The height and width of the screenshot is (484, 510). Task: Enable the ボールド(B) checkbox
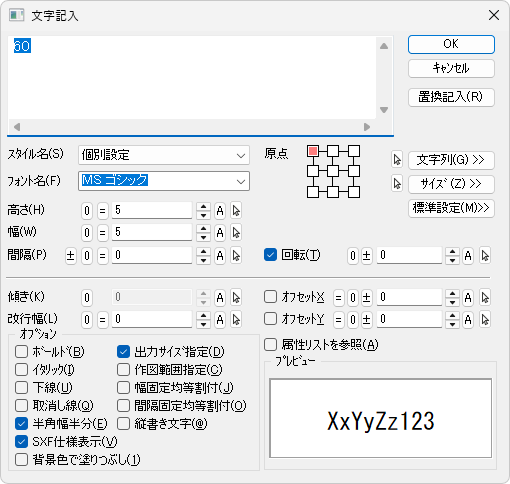tap(21, 352)
